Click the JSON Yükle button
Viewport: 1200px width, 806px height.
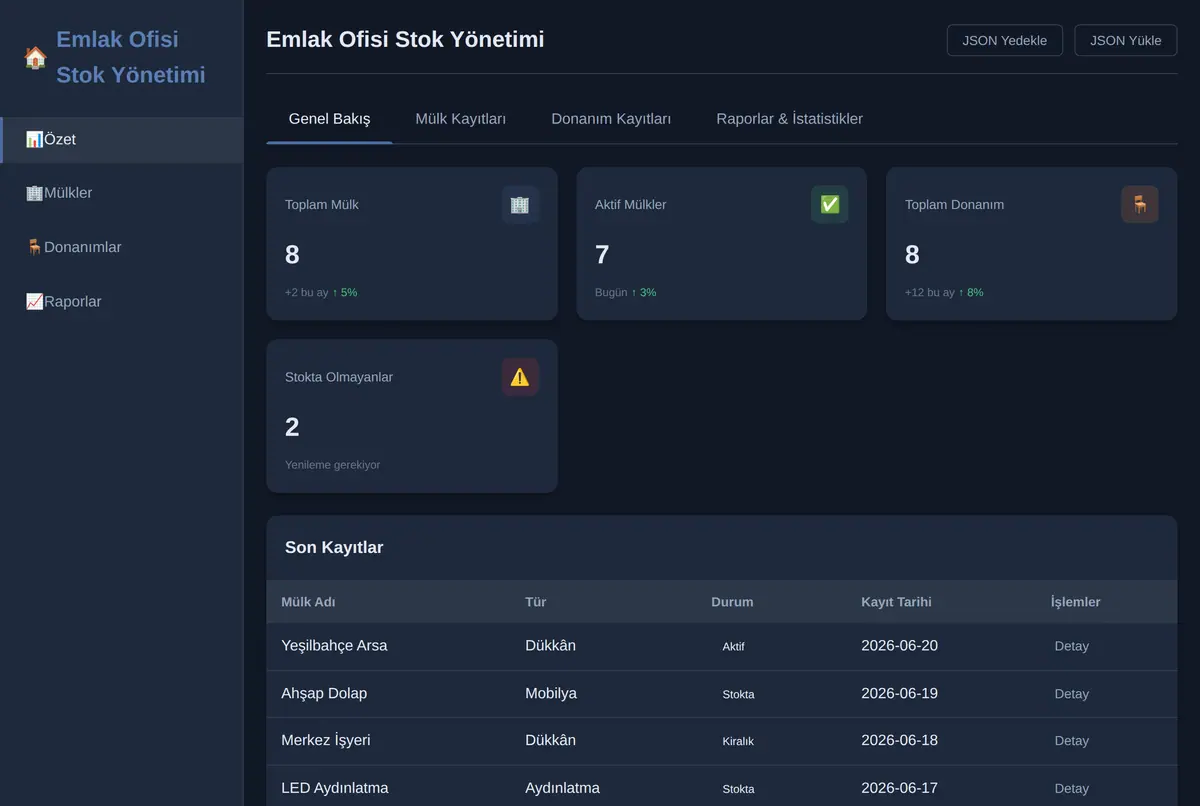point(1126,40)
